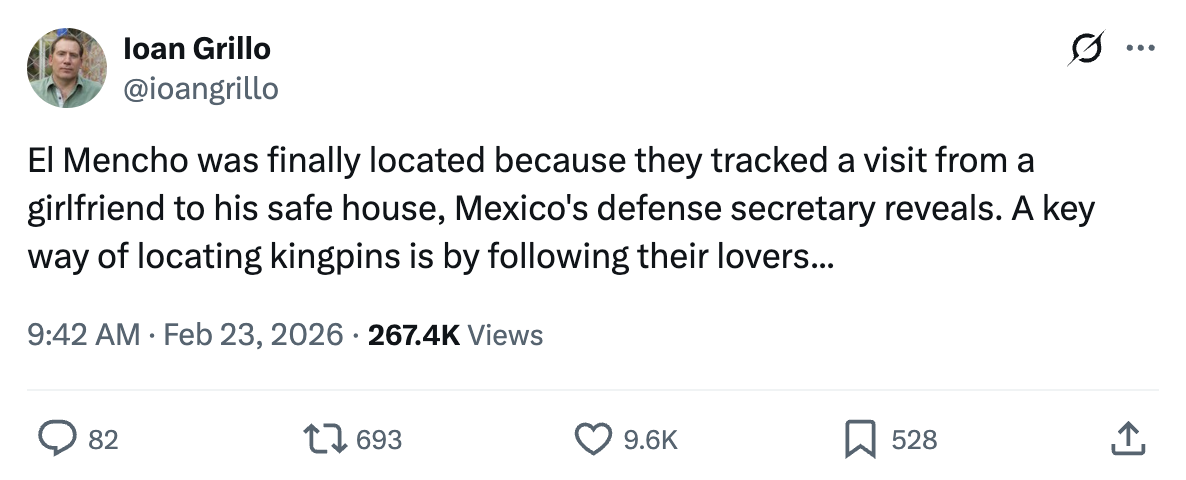This screenshot has height=480, width=1186.
Task: Click the 9.6K likes number
Action: 650,439
